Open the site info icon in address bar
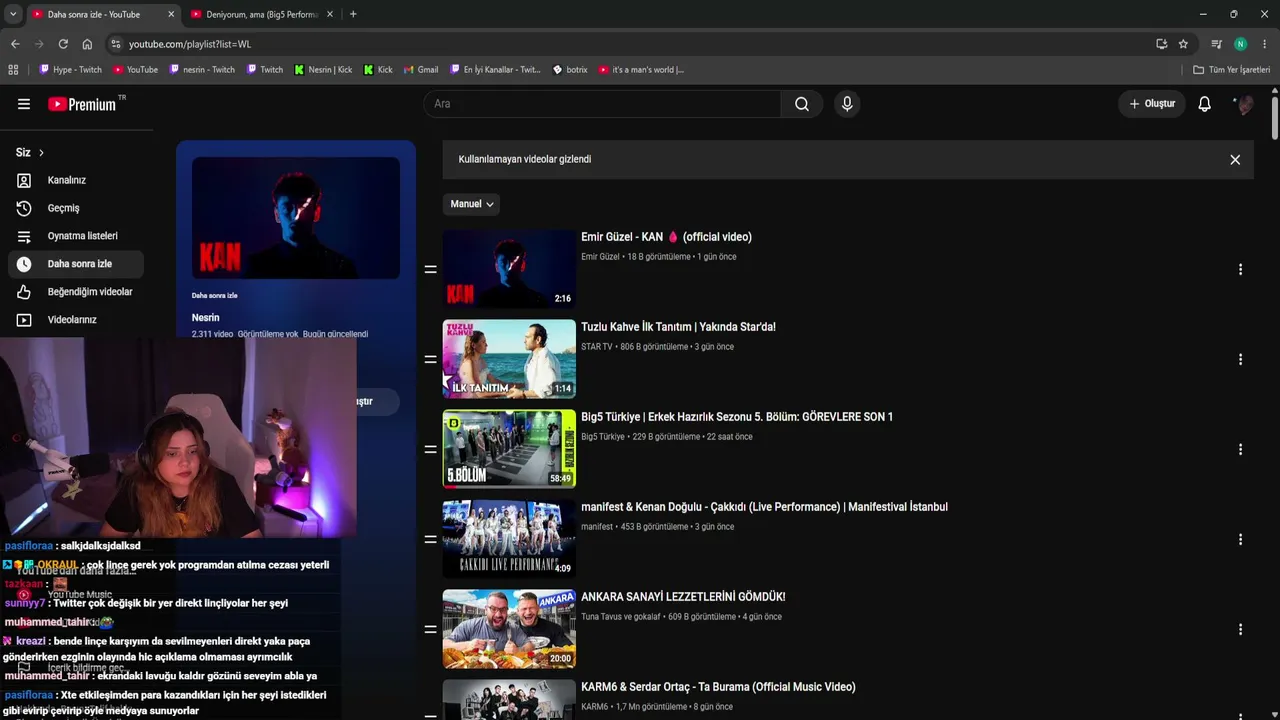 (116, 44)
